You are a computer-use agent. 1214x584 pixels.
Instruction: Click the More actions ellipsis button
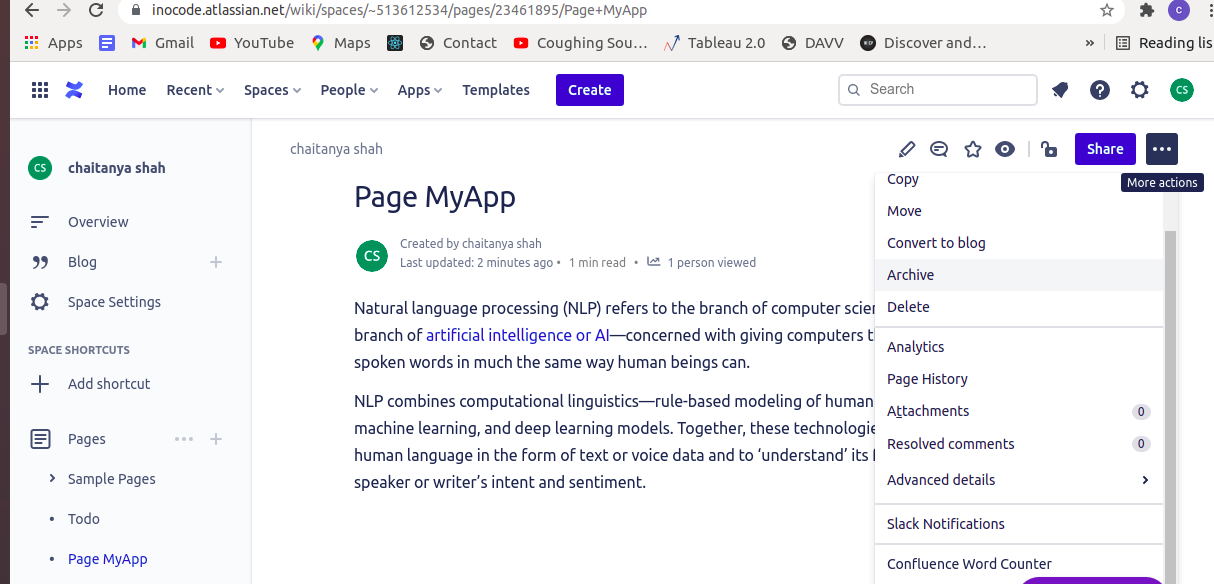(x=1161, y=149)
